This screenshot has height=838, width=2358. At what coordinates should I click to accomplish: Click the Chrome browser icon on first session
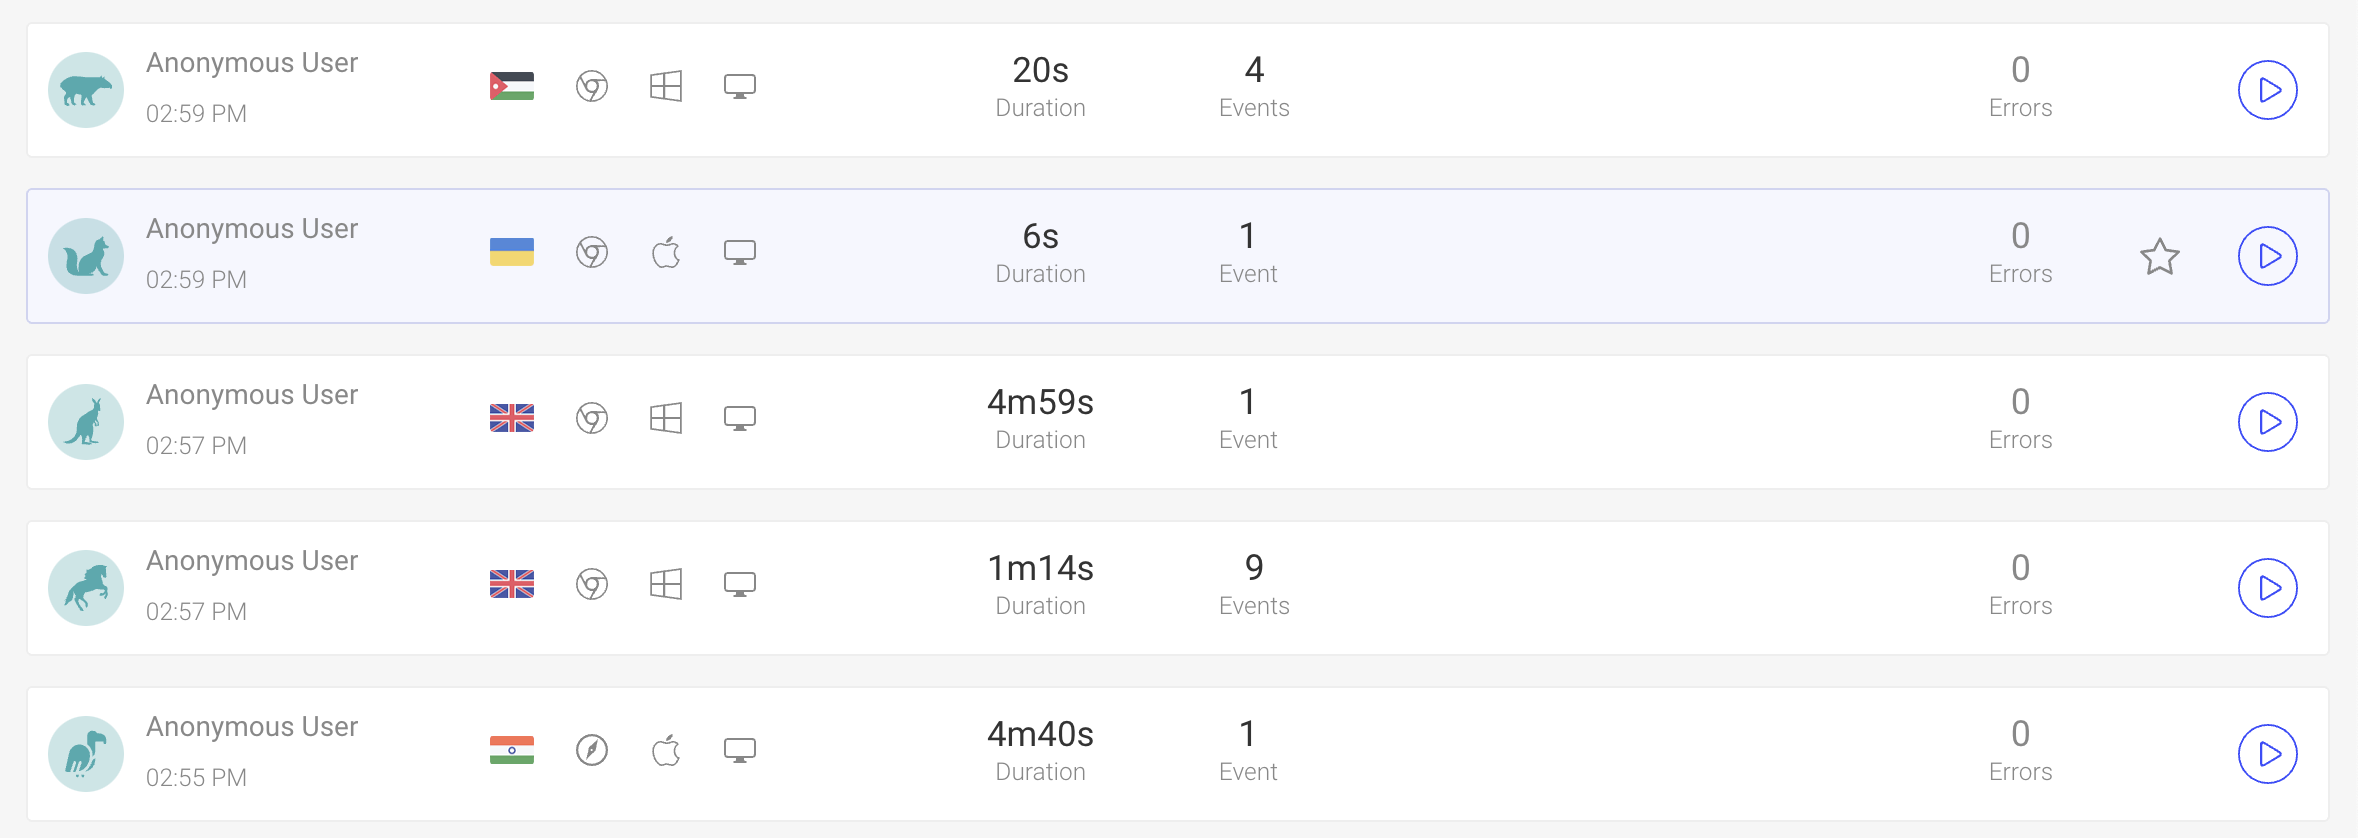pyautogui.click(x=591, y=86)
